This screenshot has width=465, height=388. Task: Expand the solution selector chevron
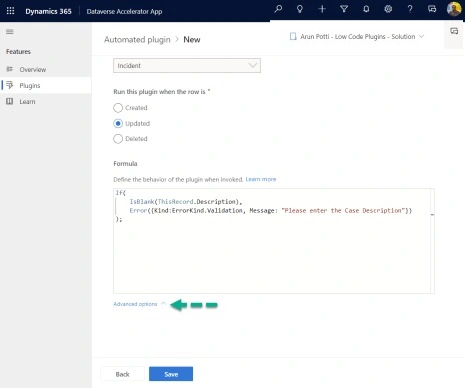point(422,36)
